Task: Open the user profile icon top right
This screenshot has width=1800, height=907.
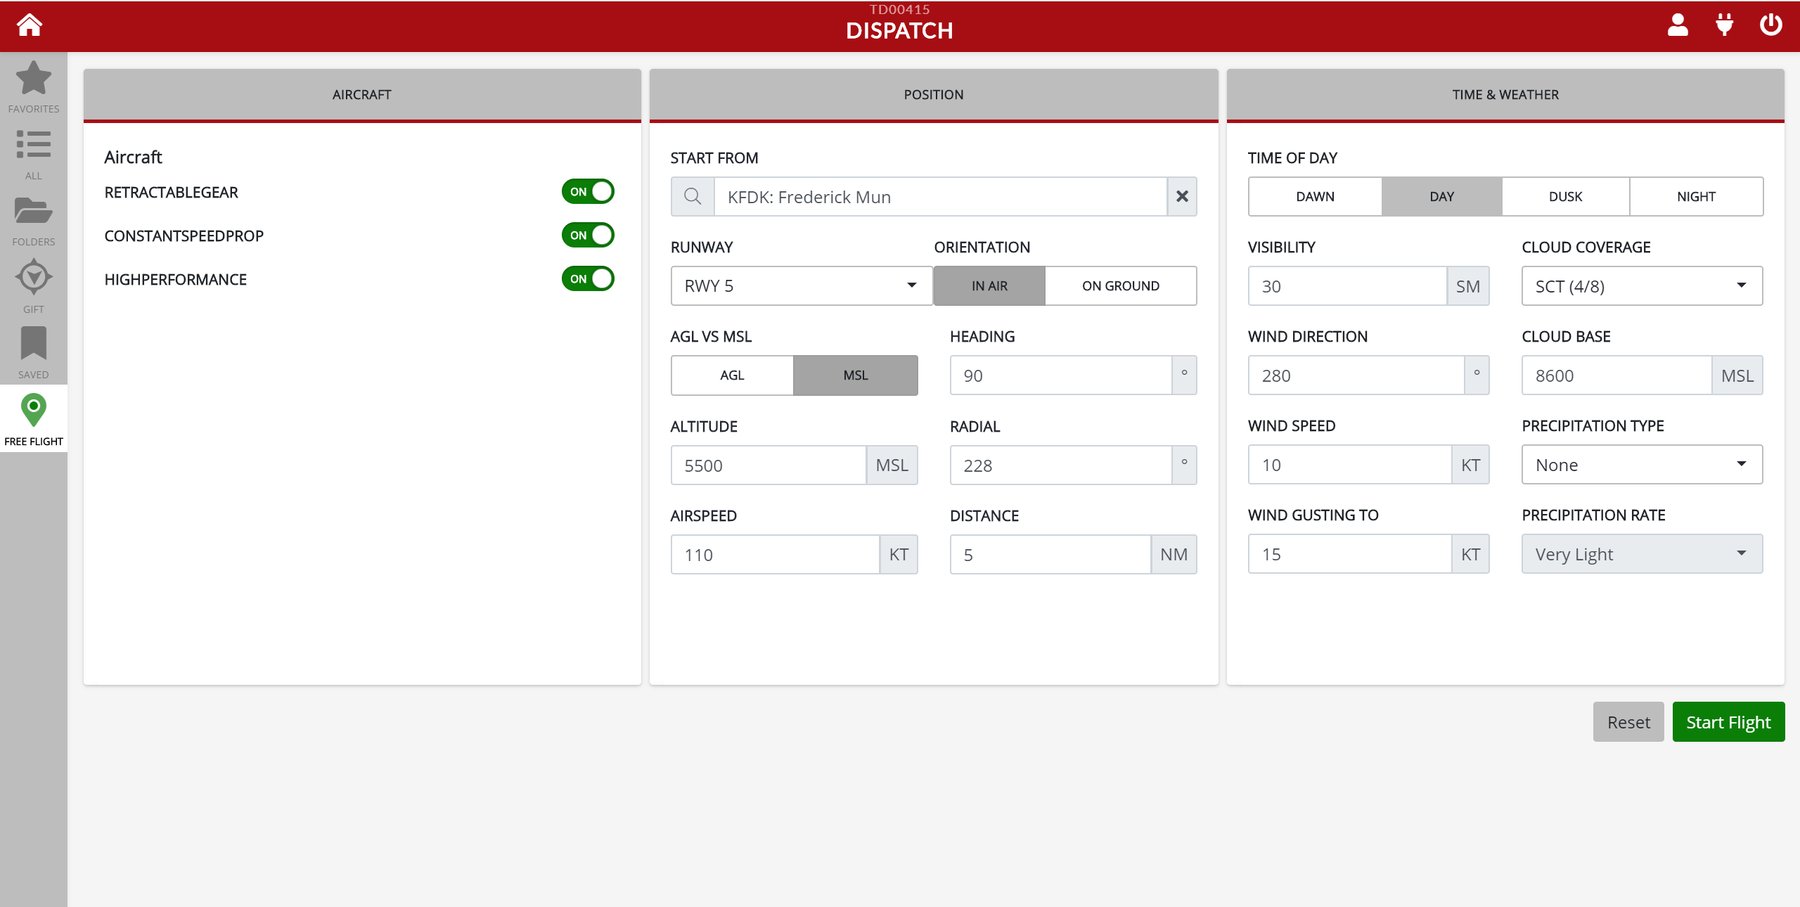Action: (1677, 25)
